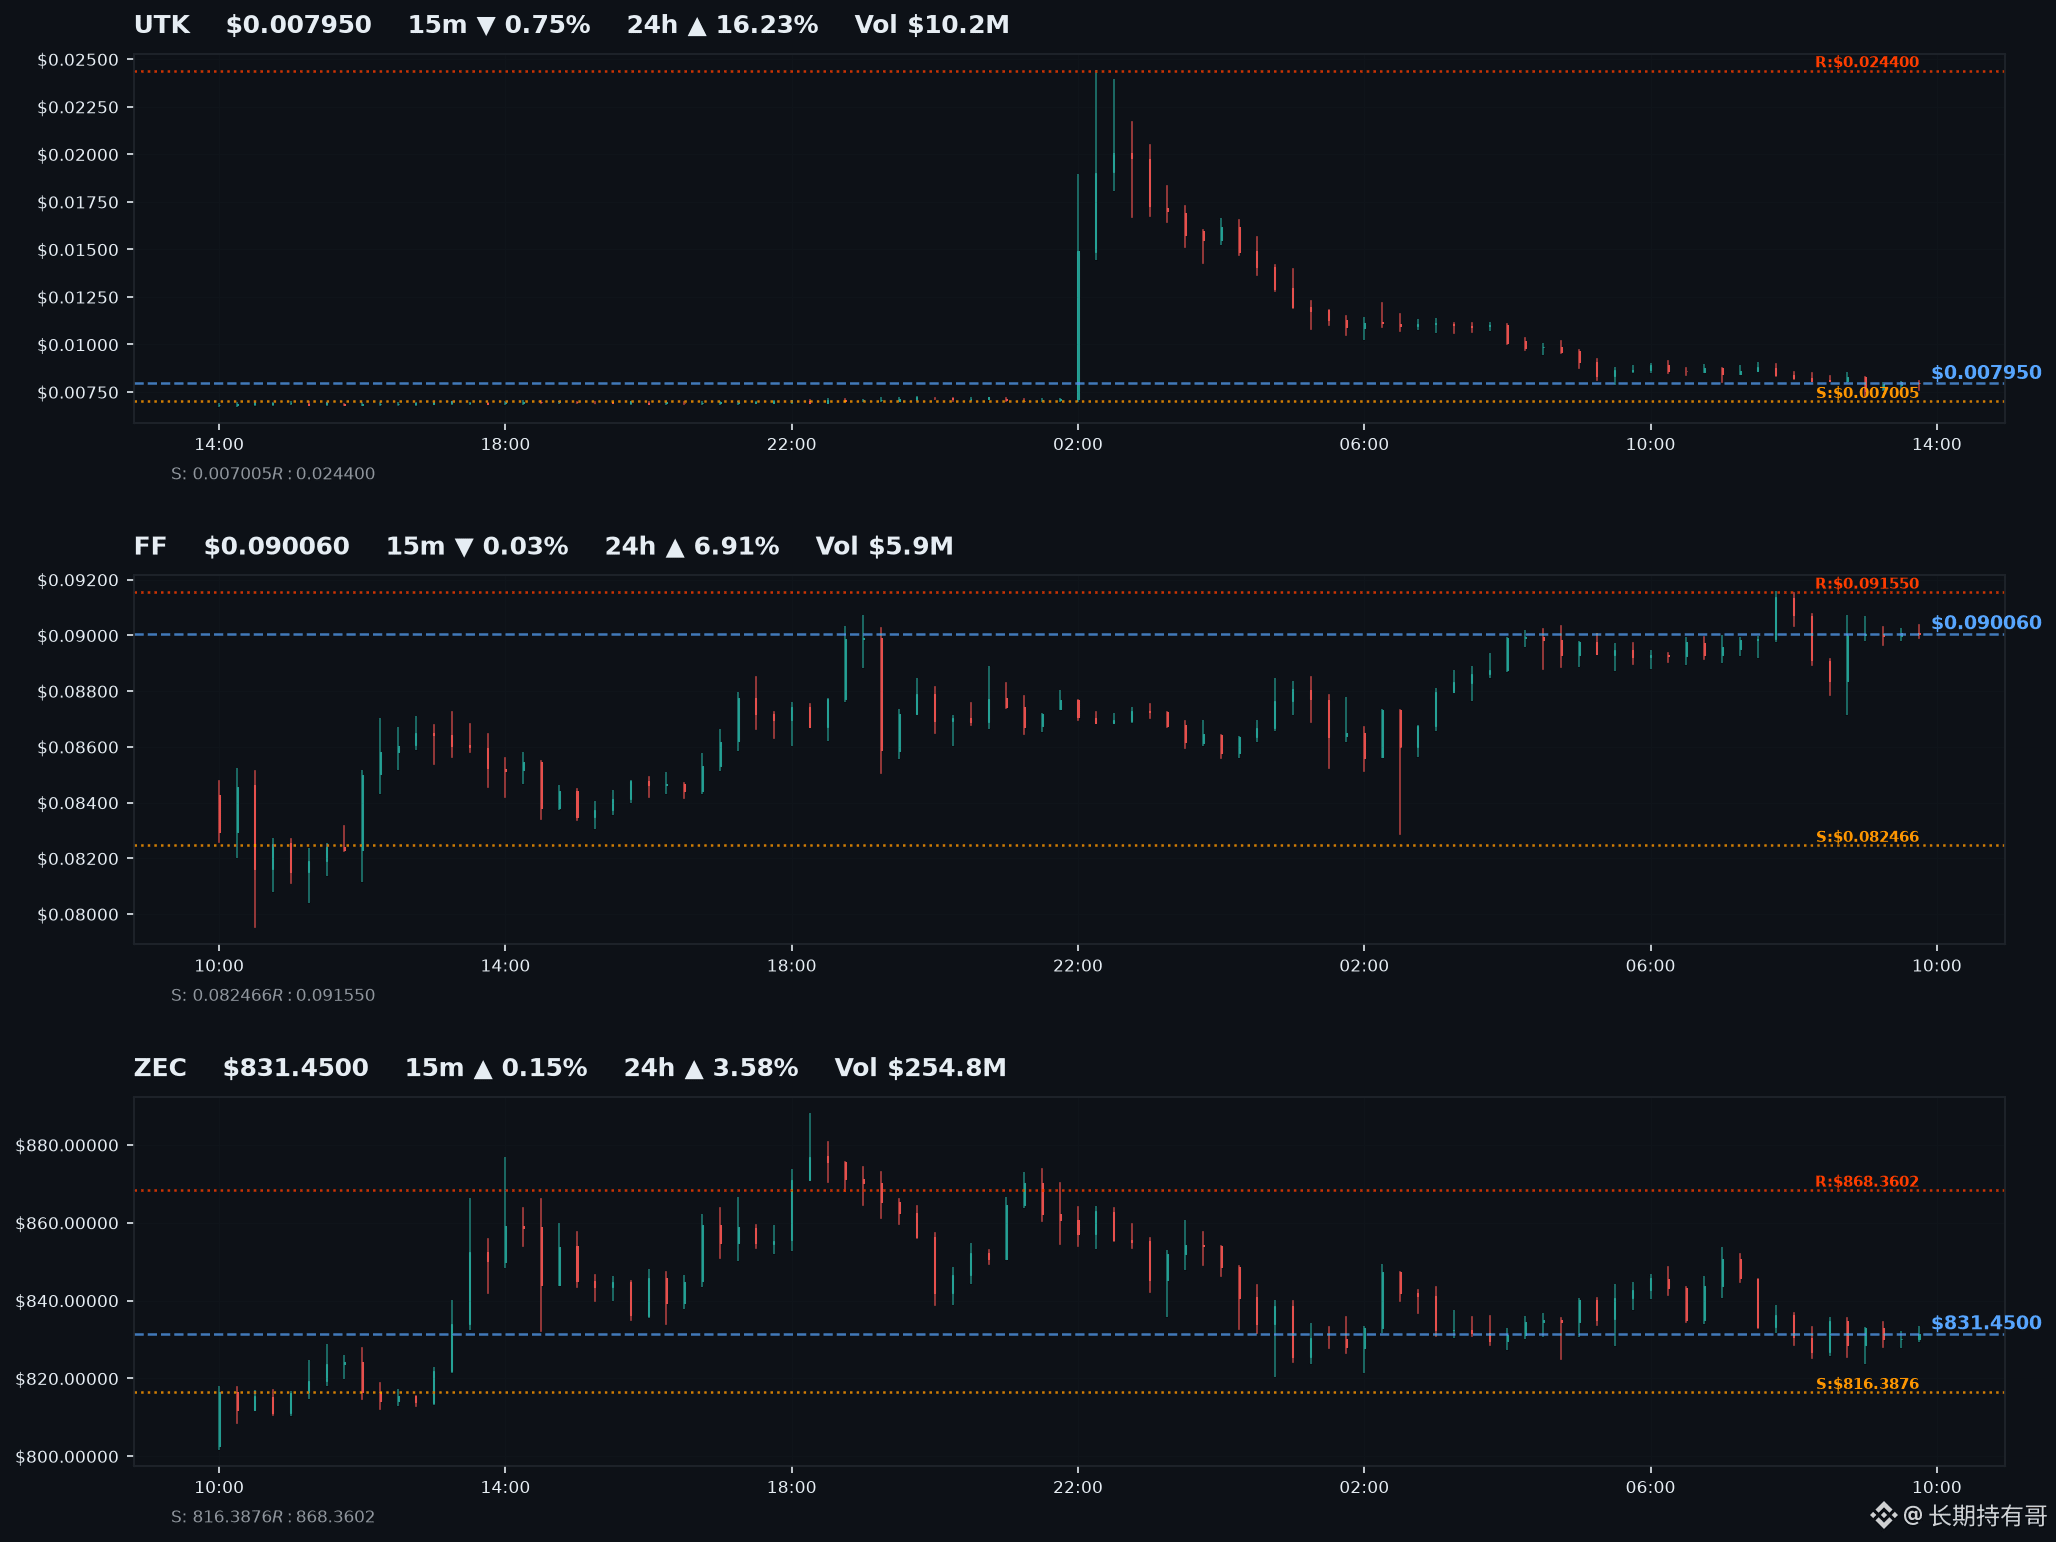
Task: Click the UTK ticker title
Action: 162,25
